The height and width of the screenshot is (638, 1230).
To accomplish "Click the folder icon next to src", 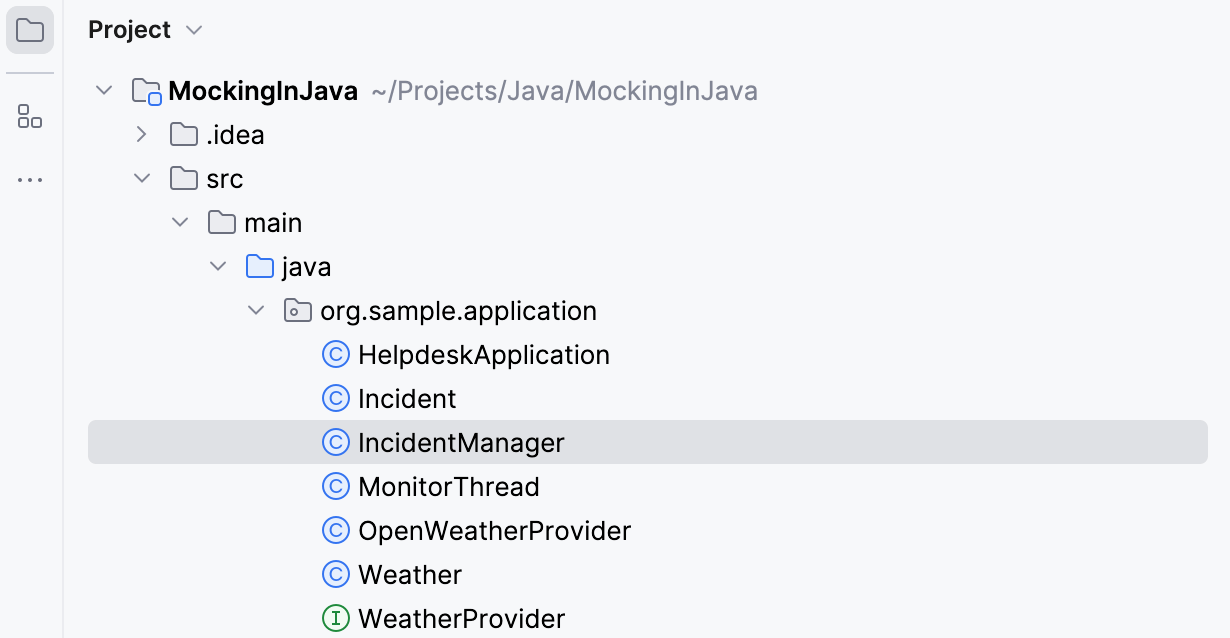I will (x=184, y=178).
